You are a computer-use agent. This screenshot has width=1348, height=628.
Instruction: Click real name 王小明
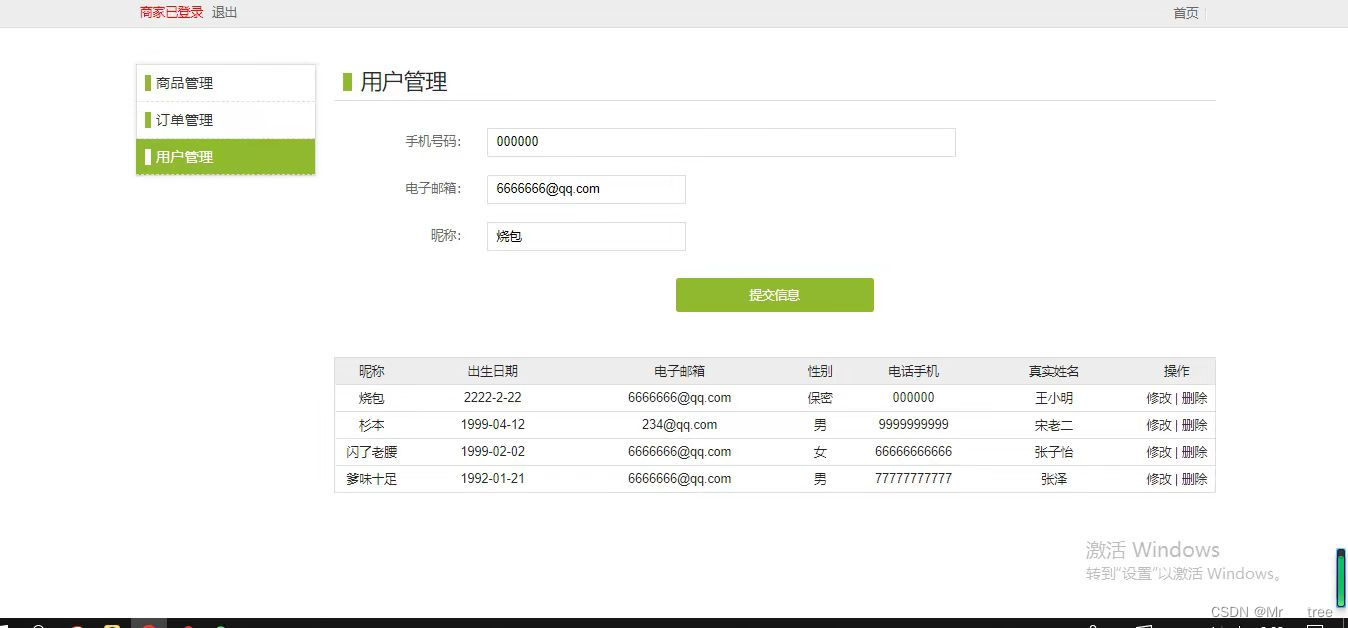(1054, 398)
